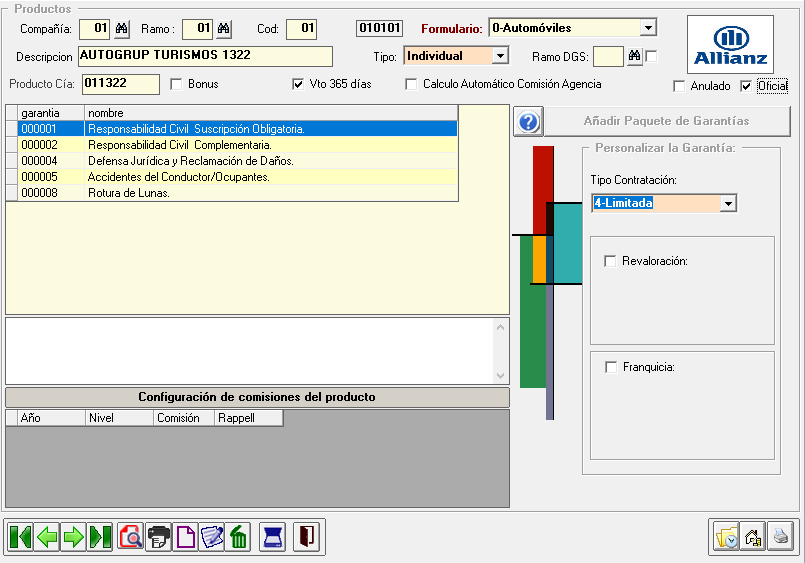Viewport: 805px width, 563px height.
Task: Click the notes scrollbar up arrow
Action: [x=501, y=327]
